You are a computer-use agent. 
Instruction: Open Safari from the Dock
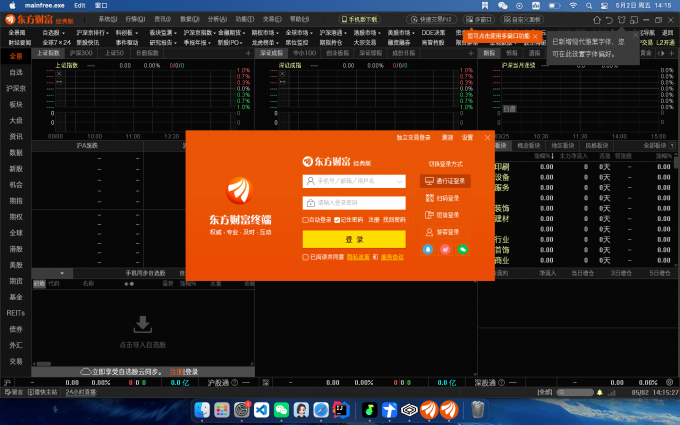[x=321, y=410]
